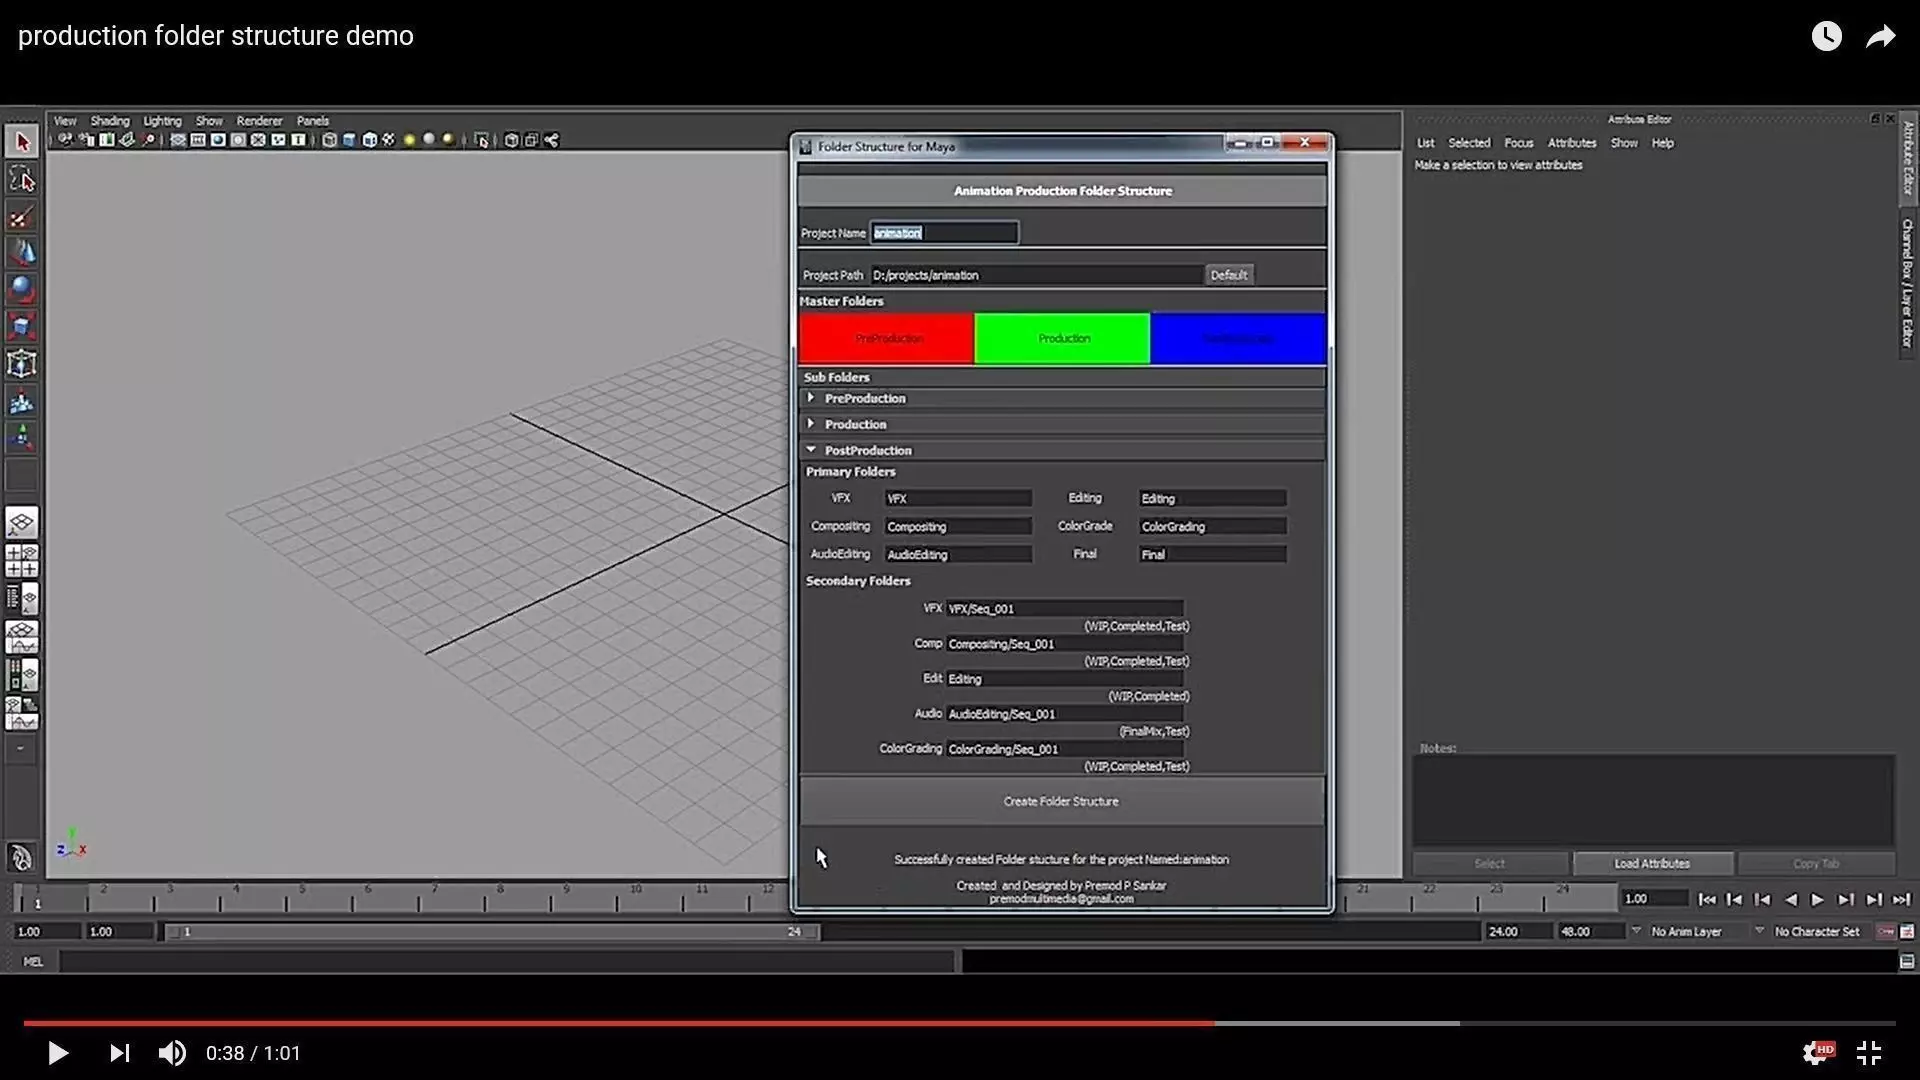Click the Paint selection tool icon
Viewport: 1920px width, 1080px height.
coord(22,217)
